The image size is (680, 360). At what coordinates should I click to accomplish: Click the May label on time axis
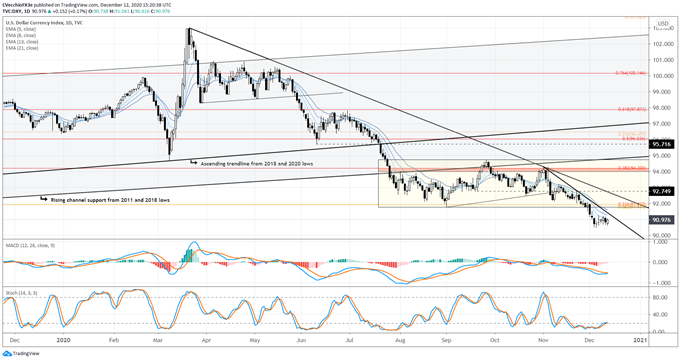tap(255, 340)
